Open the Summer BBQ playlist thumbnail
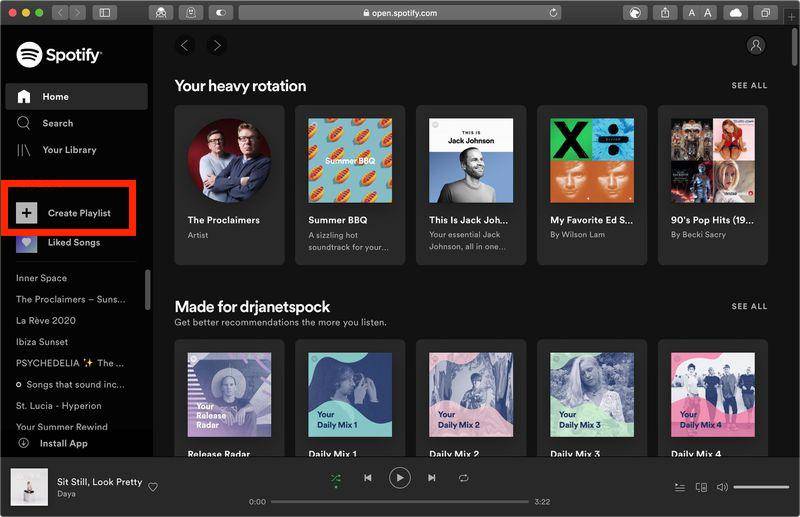This screenshot has height=517, width=800. coord(350,160)
